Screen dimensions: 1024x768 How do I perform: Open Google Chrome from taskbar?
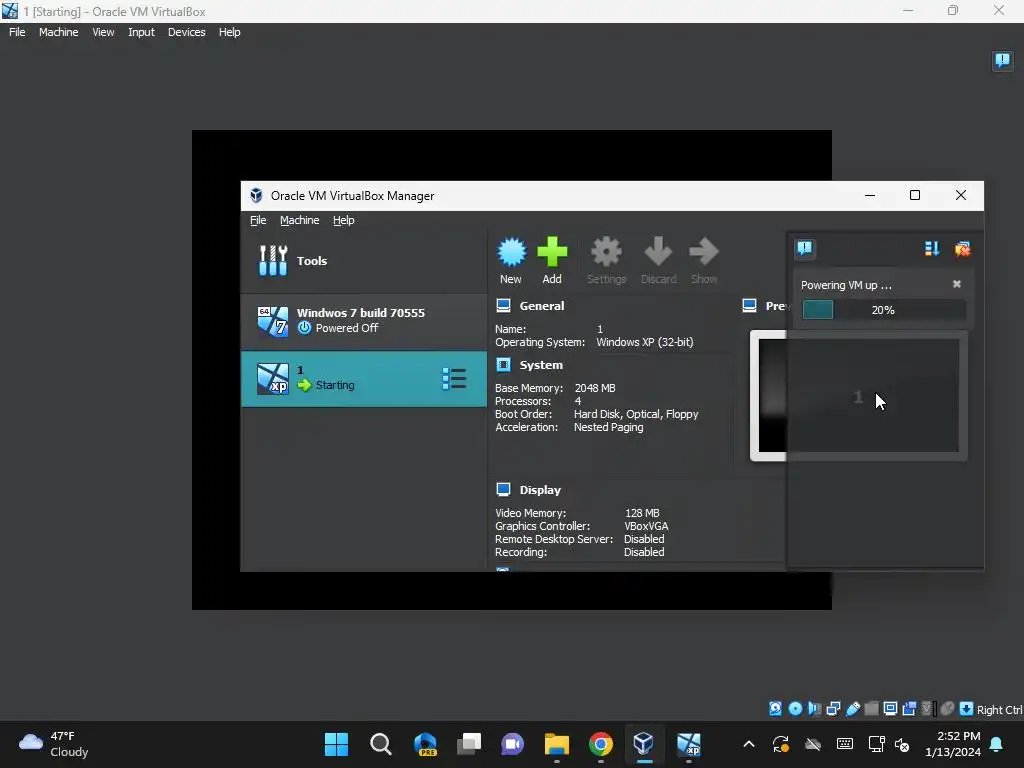[x=601, y=744]
